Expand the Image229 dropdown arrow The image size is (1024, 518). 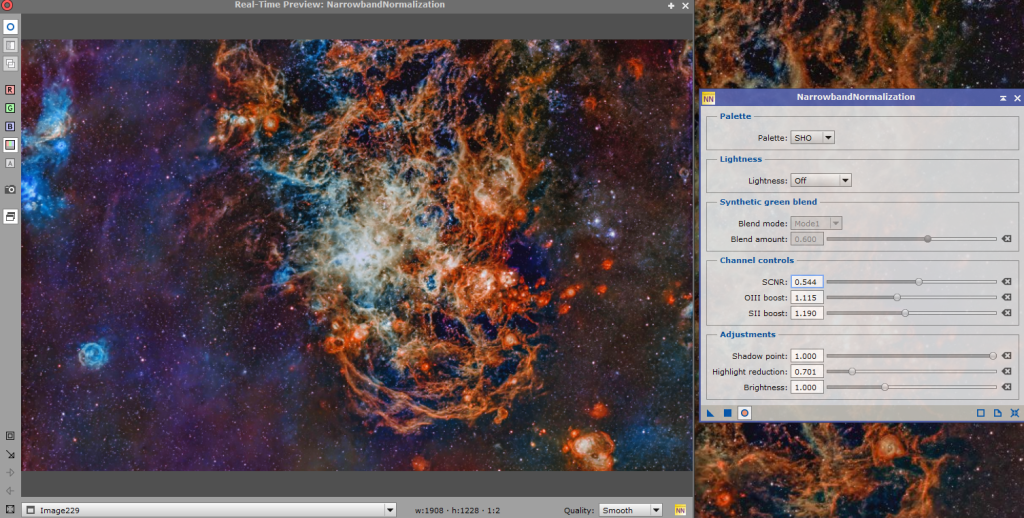(x=390, y=510)
